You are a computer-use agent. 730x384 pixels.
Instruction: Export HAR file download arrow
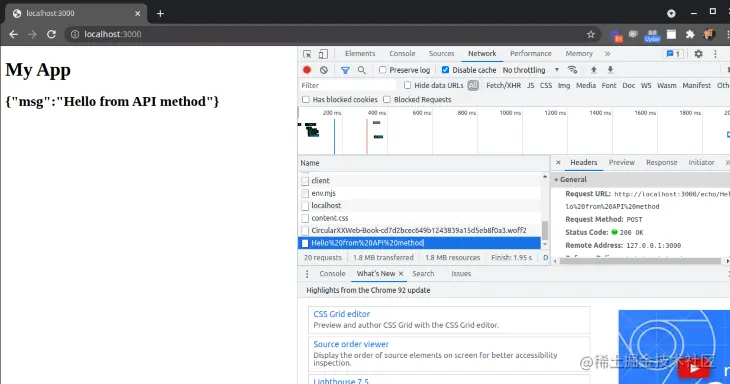click(x=610, y=70)
